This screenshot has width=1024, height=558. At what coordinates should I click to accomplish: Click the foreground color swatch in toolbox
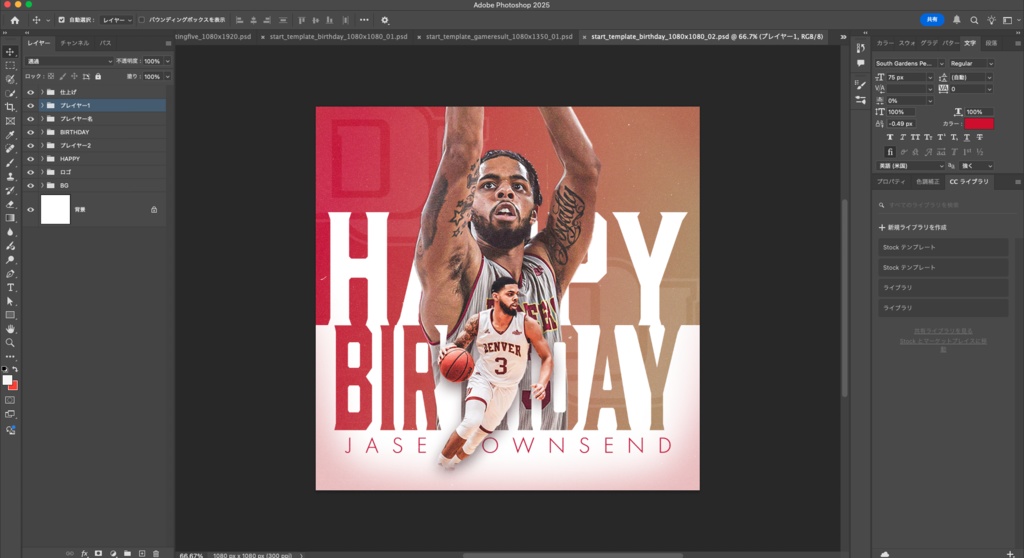pyautogui.click(x=7, y=380)
